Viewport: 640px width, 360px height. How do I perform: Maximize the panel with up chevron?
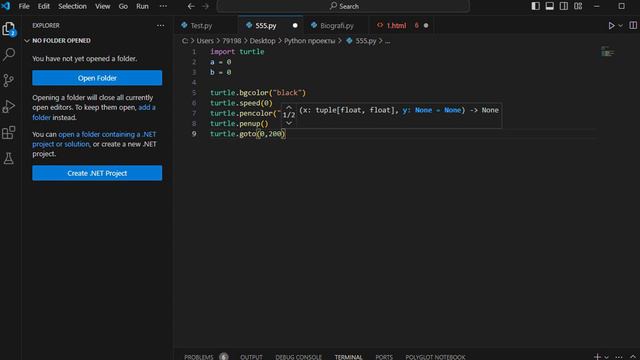pyautogui.click(x=633, y=357)
